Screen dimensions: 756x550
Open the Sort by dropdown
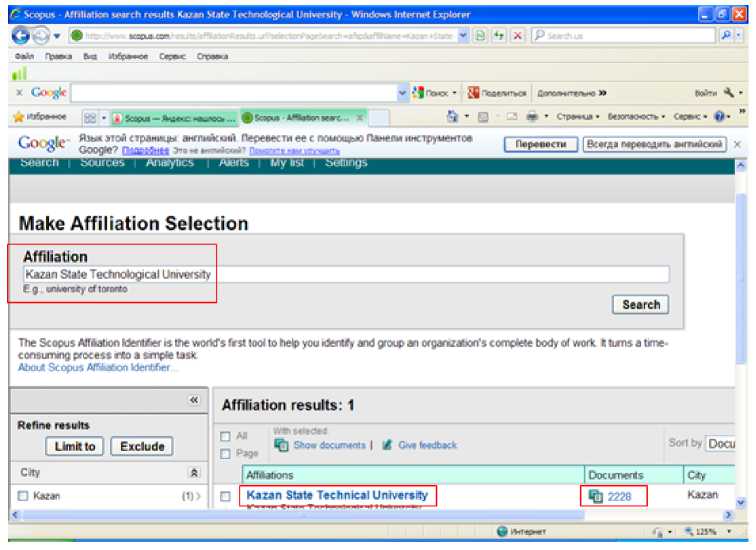[x=720, y=443]
